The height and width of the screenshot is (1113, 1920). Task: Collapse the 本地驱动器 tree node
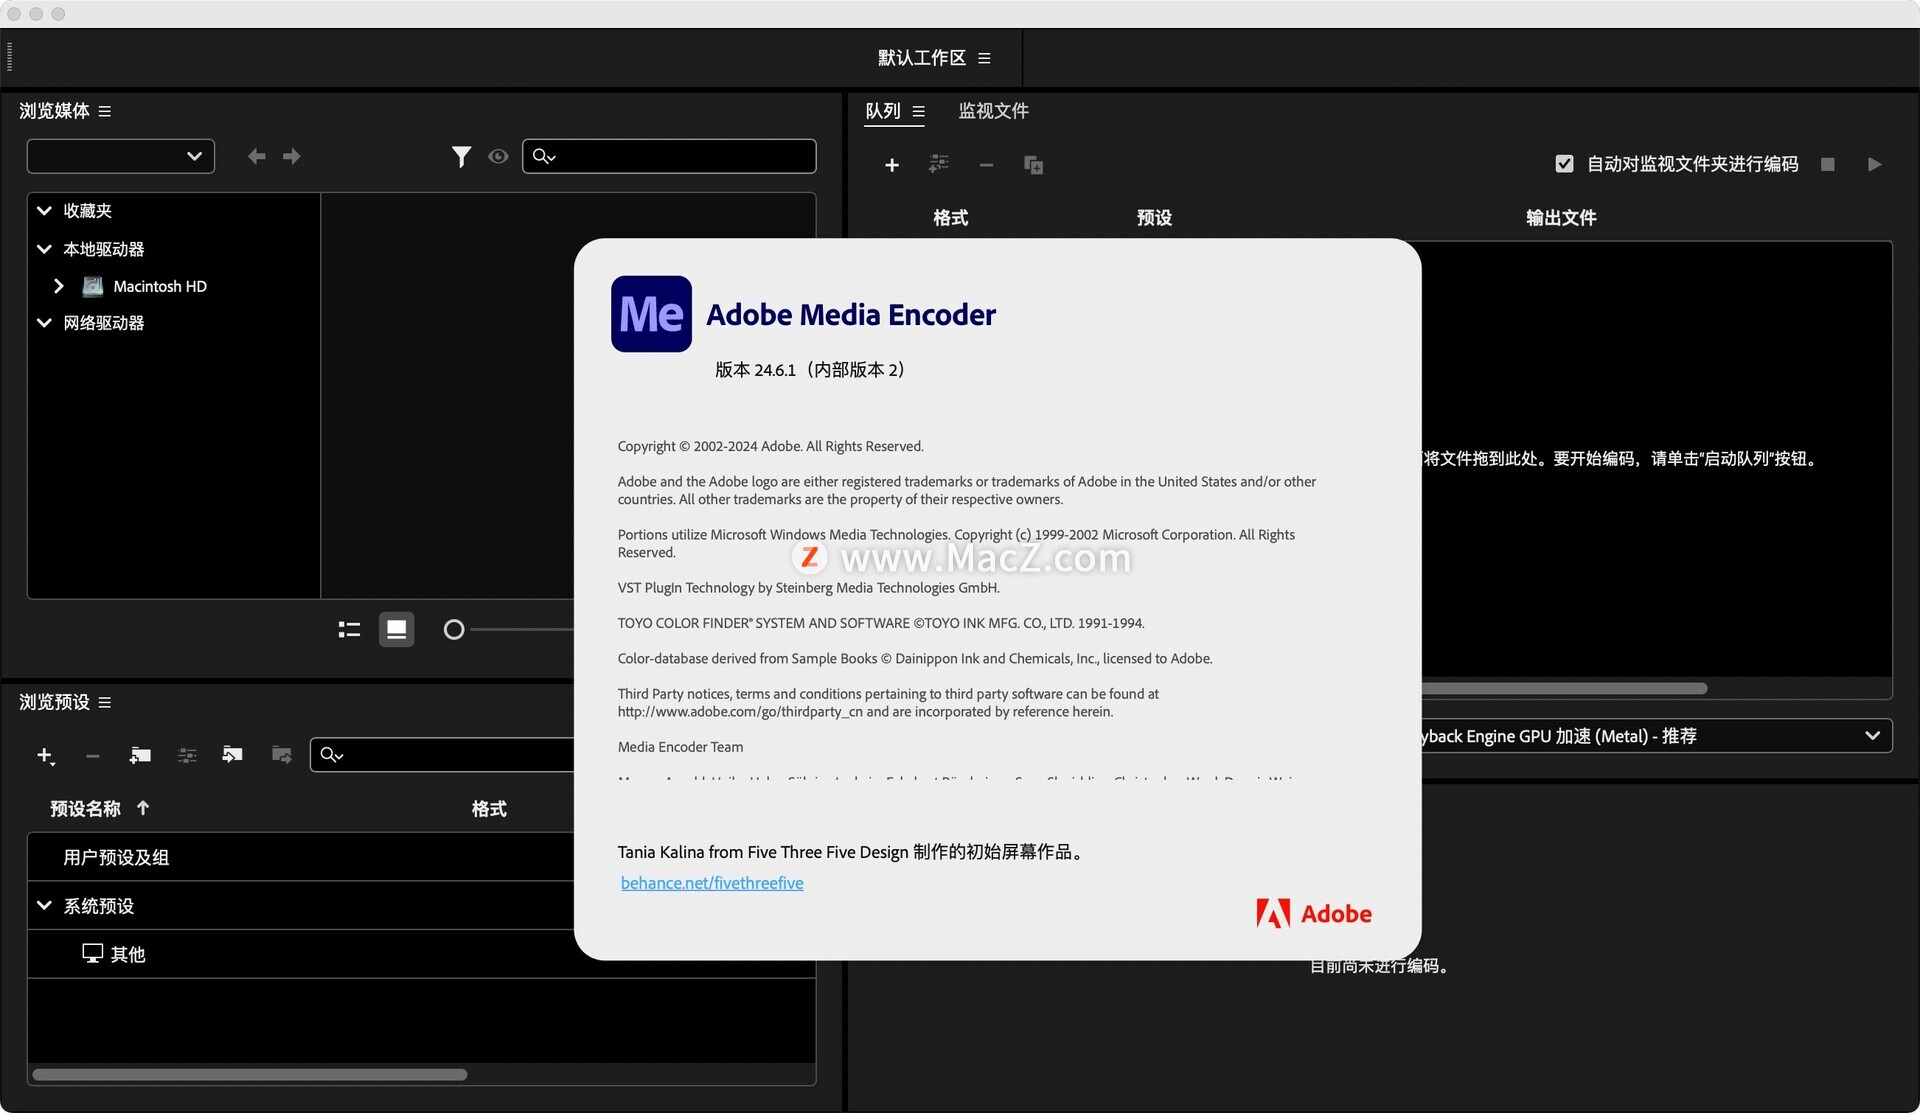(x=44, y=249)
